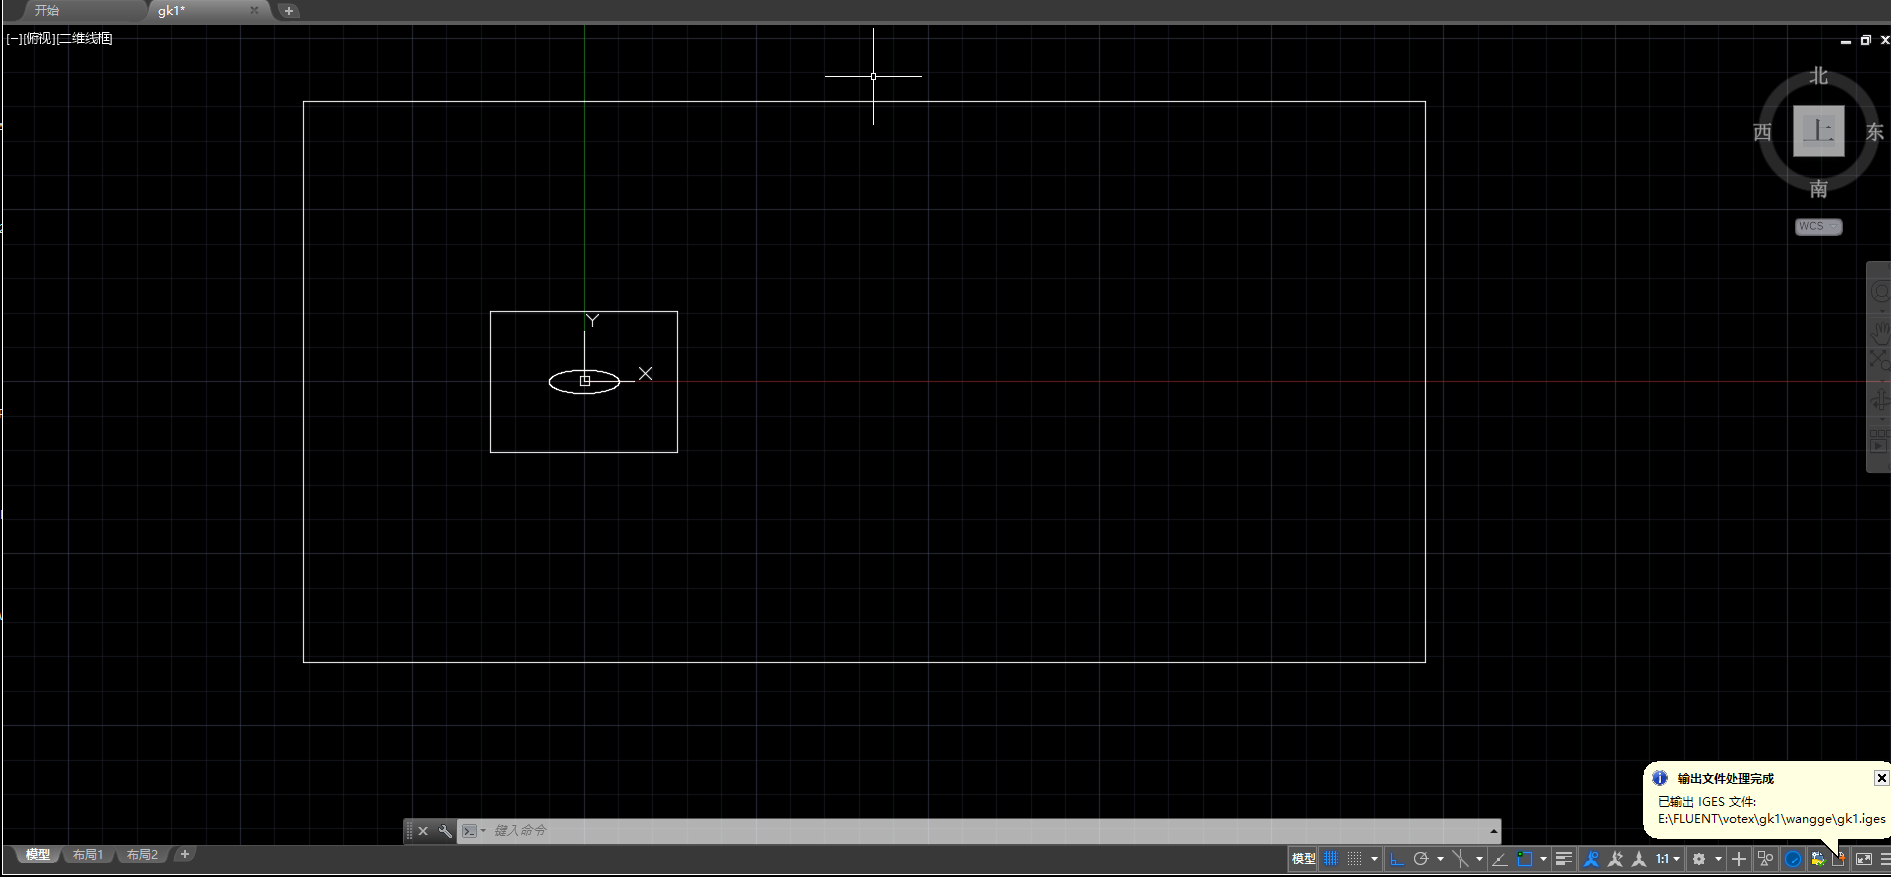
Task: Toggle snap mode dotted-grid button
Action: tap(1354, 859)
